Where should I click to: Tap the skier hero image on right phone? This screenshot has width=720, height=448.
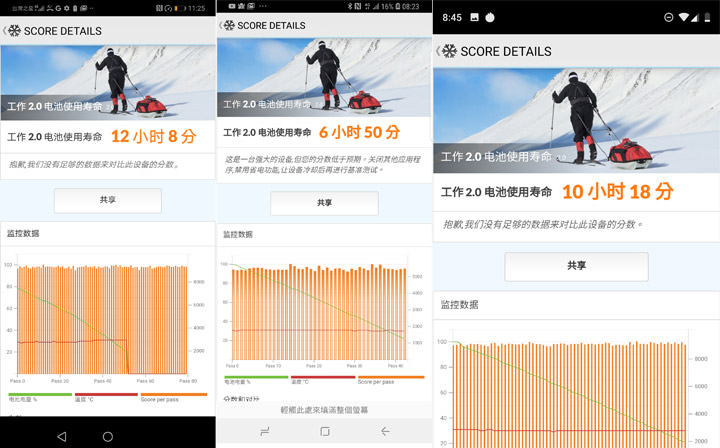pyautogui.click(x=576, y=121)
